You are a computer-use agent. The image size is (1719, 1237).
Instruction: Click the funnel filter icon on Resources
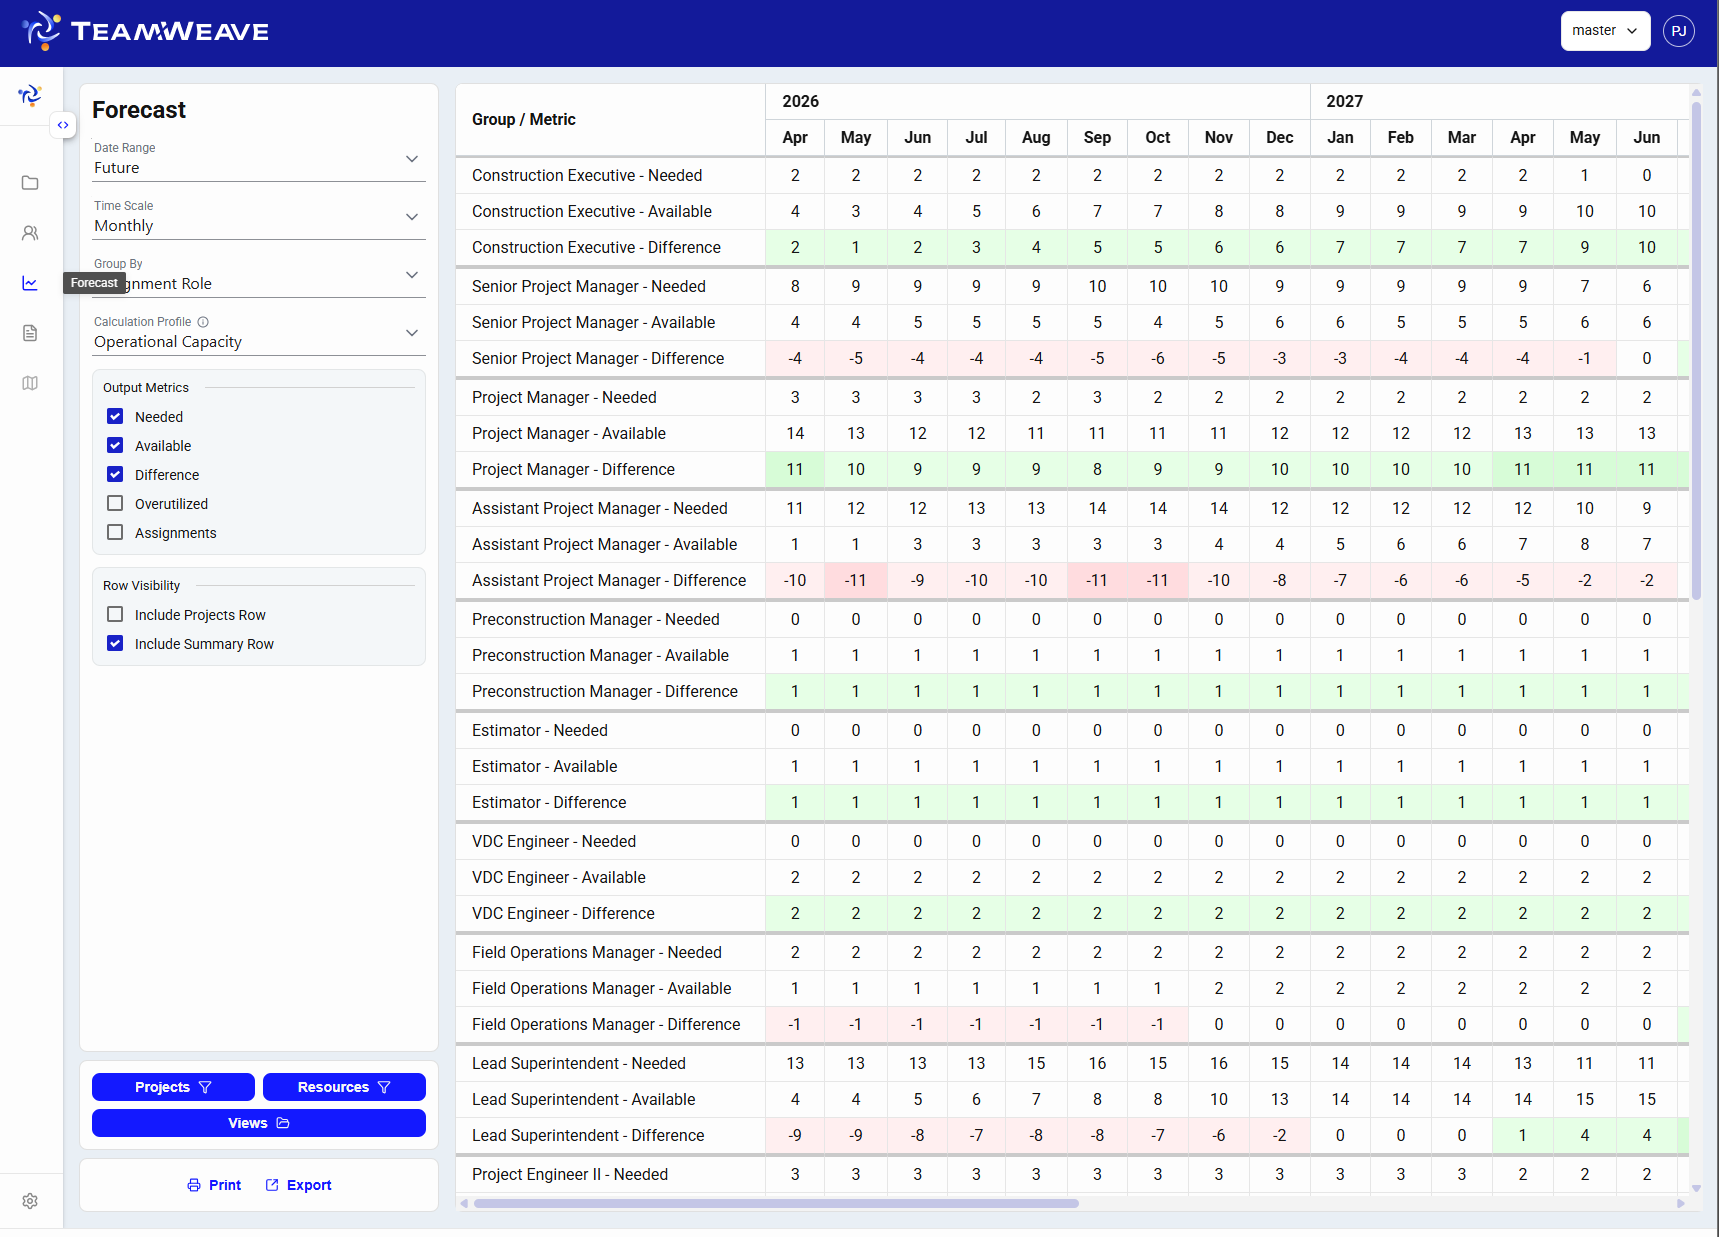pyautogui.click(x=384, y=1087)
